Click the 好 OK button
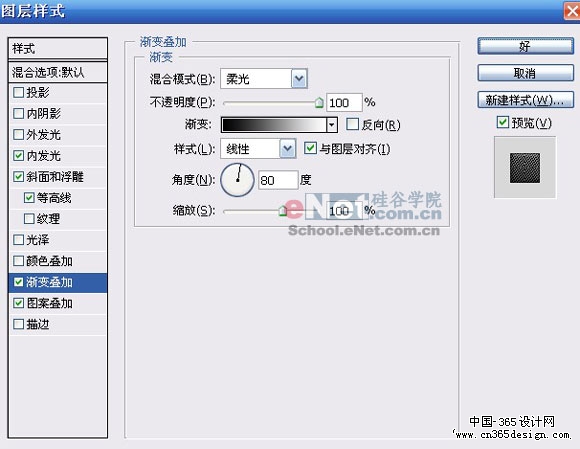Screen dimensions: 580x449 [x=526, y=46]
